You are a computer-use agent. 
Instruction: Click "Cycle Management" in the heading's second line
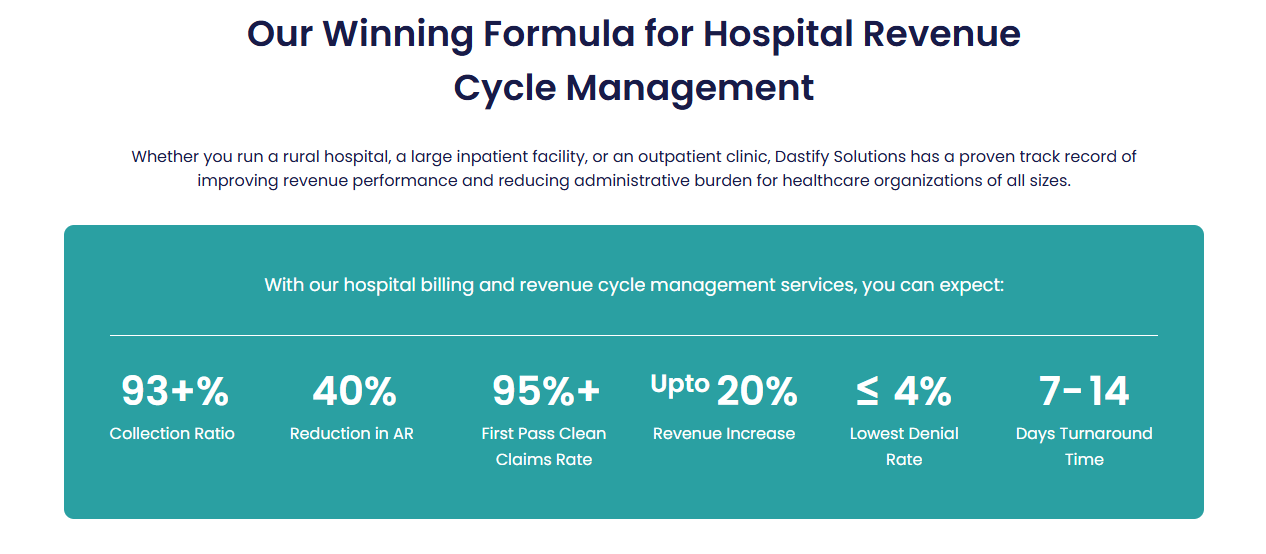633,88
